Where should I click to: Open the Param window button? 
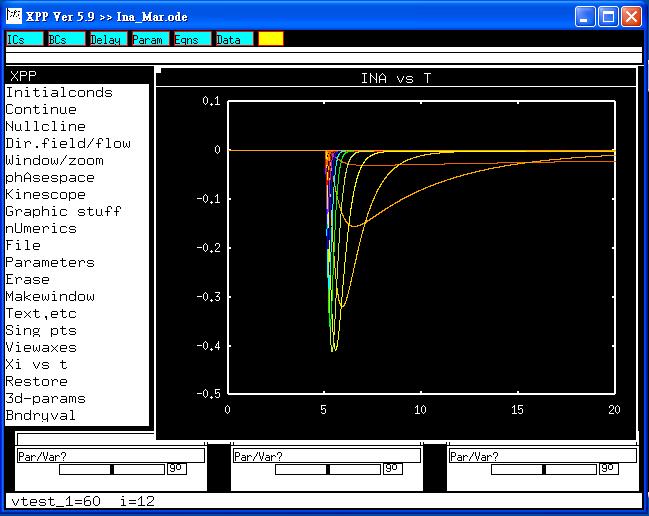tap(151, 39)
